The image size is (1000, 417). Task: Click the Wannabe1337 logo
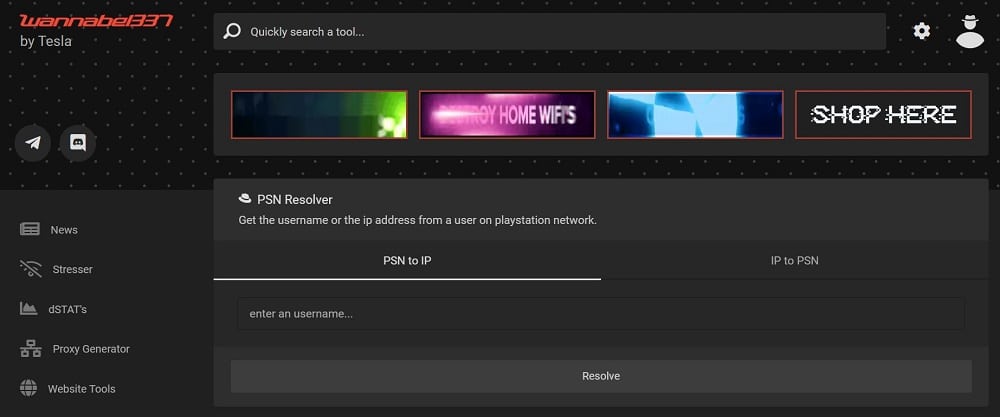pyautogui.click(x=96, y=21)
